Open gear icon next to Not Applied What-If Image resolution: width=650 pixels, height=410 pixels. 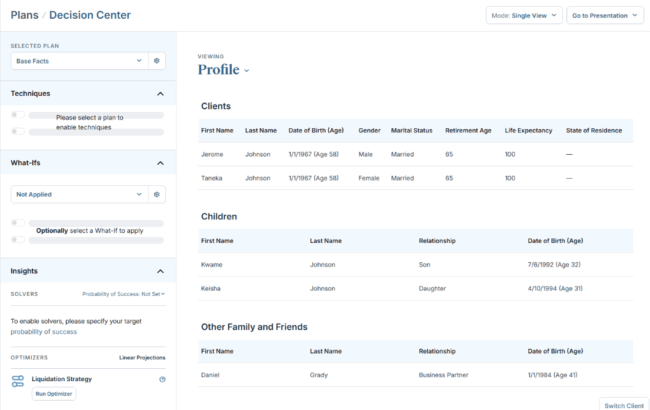157,194
